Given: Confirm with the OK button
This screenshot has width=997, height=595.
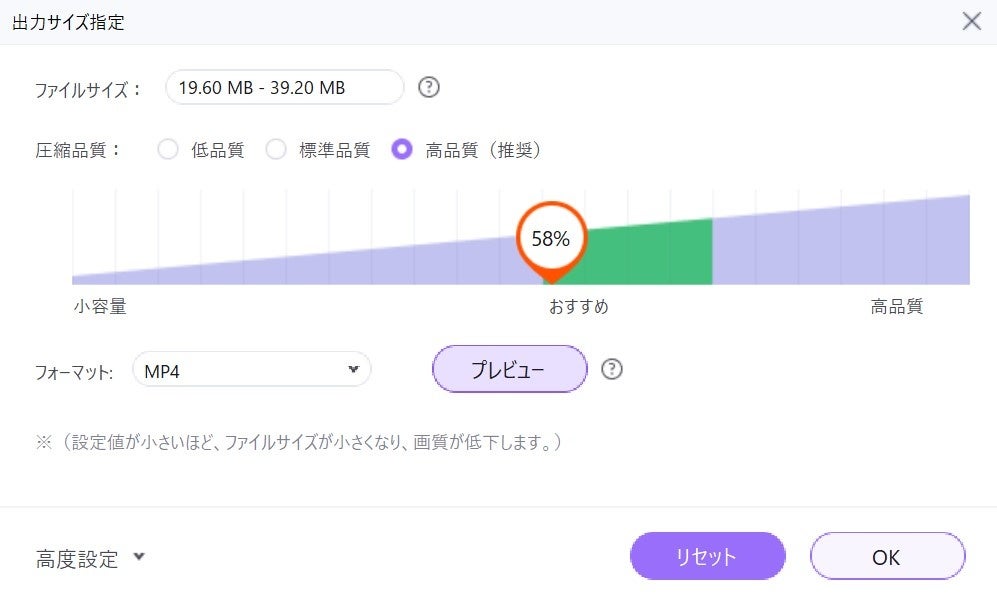Looking at the screenshot, I should 887,556.
